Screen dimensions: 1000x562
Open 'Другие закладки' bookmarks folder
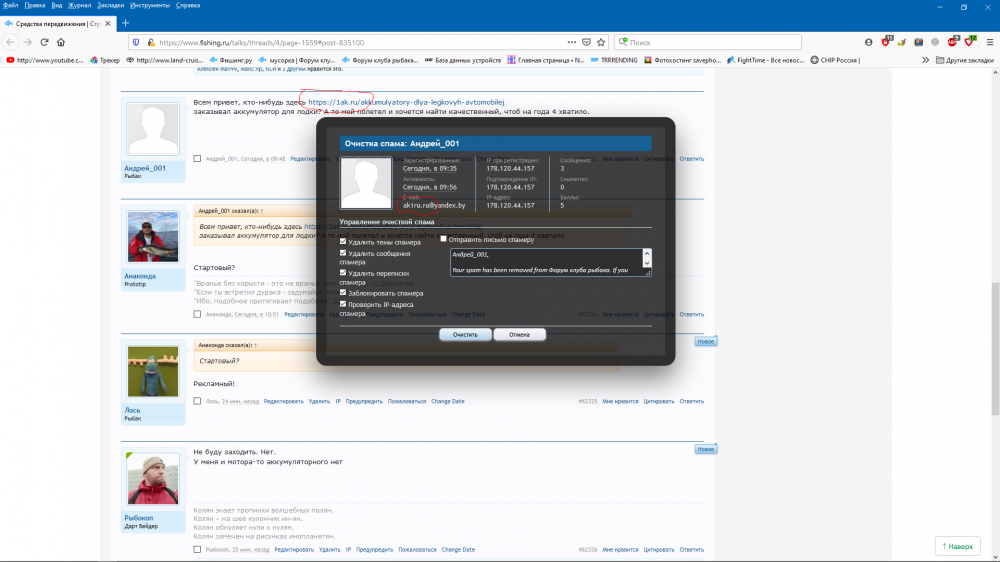966,60
